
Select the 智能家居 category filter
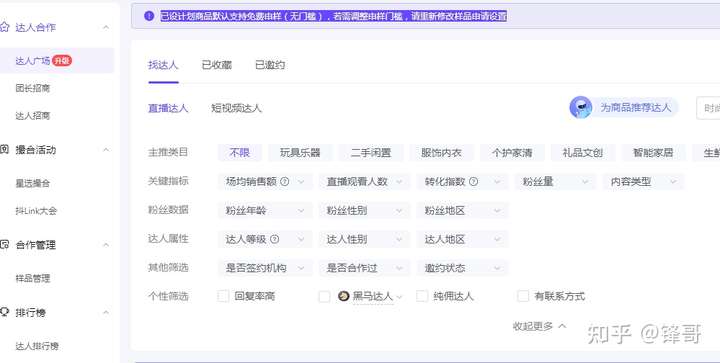653,152
